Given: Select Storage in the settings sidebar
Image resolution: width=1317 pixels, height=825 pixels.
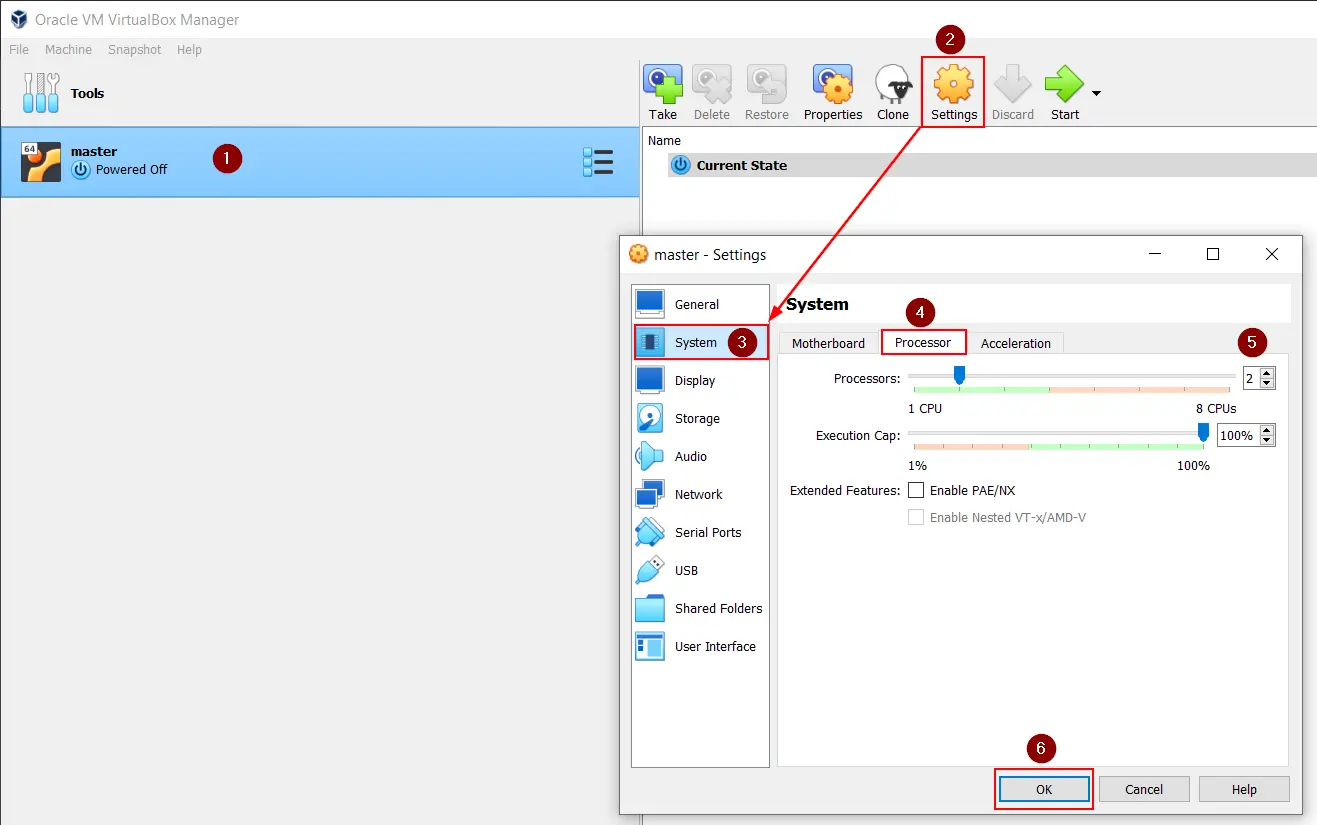Looking at the screenshot, I should 697,419.
